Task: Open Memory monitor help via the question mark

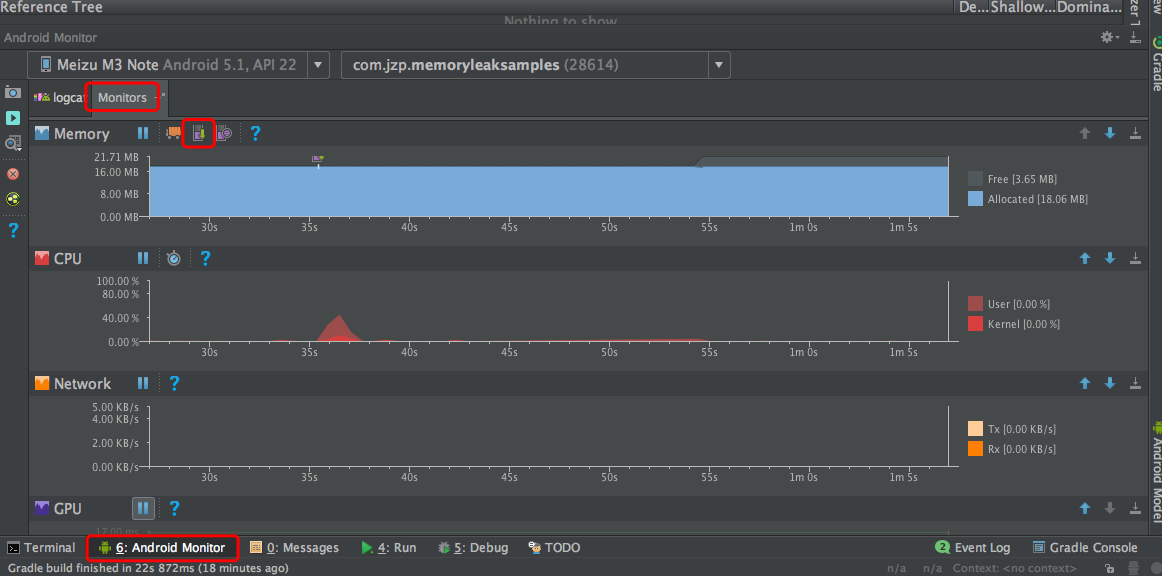Action: pos(256,132)
